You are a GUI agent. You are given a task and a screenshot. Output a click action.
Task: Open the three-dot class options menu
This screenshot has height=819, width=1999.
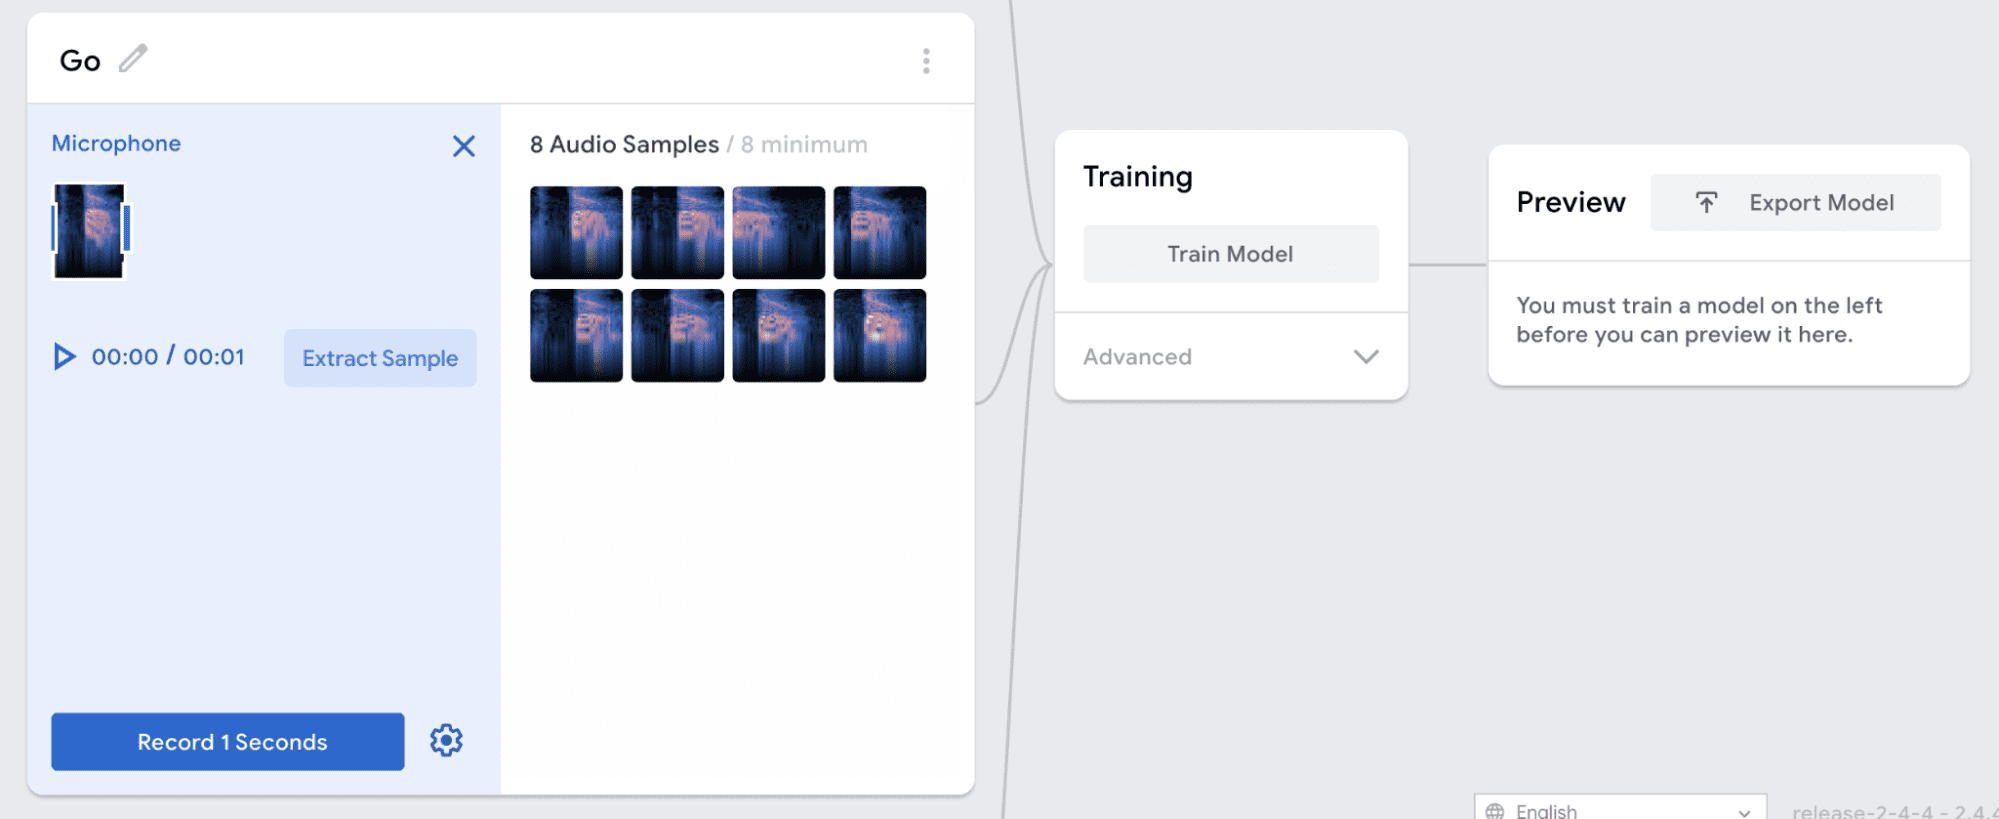926,61
